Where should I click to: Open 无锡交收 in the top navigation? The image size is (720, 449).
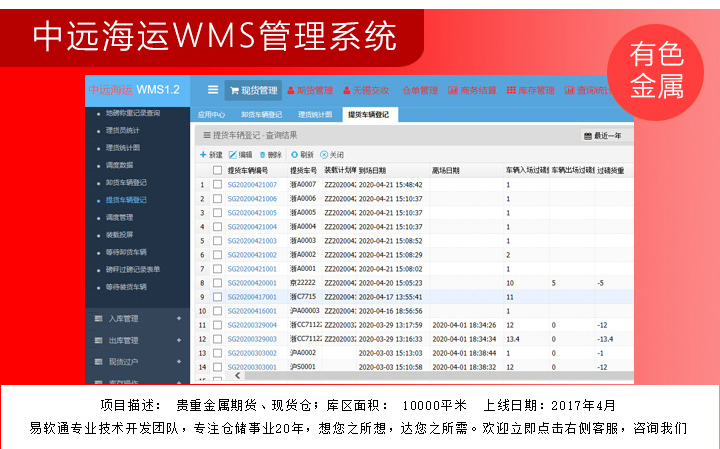point(366,90)
